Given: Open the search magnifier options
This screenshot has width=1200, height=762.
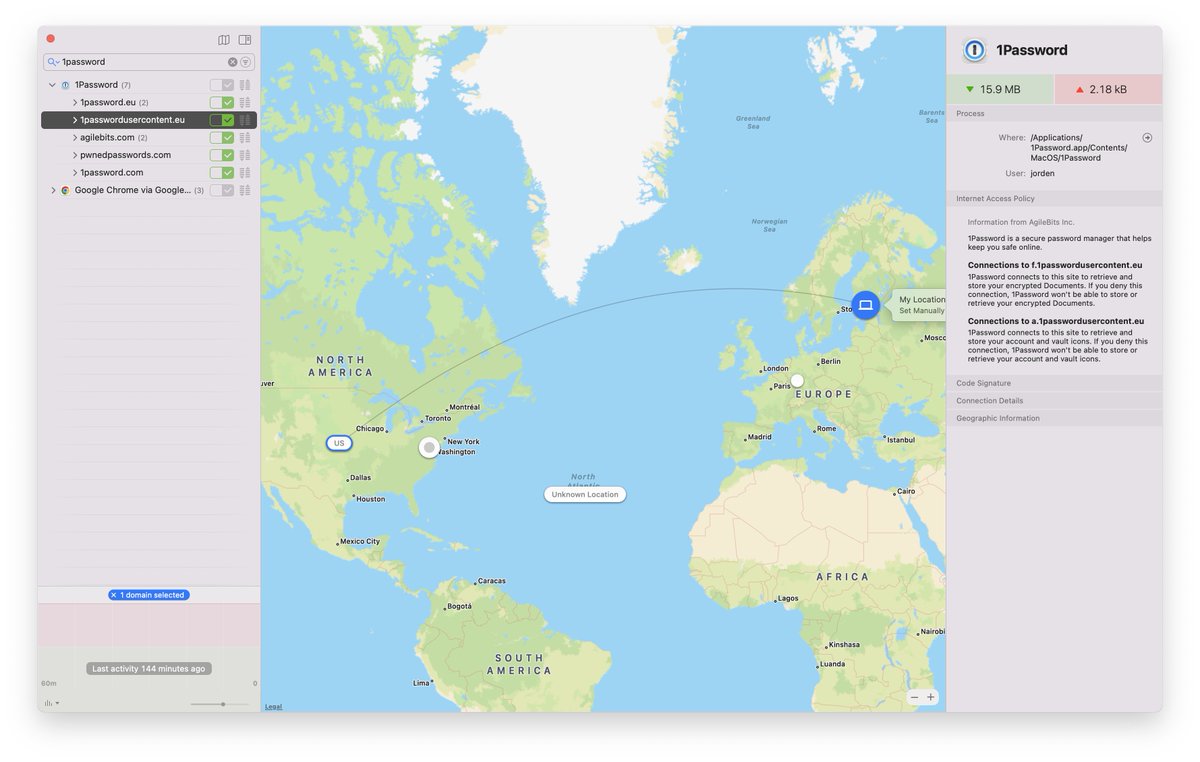Looking at the screenshot, I should point(53,62).
